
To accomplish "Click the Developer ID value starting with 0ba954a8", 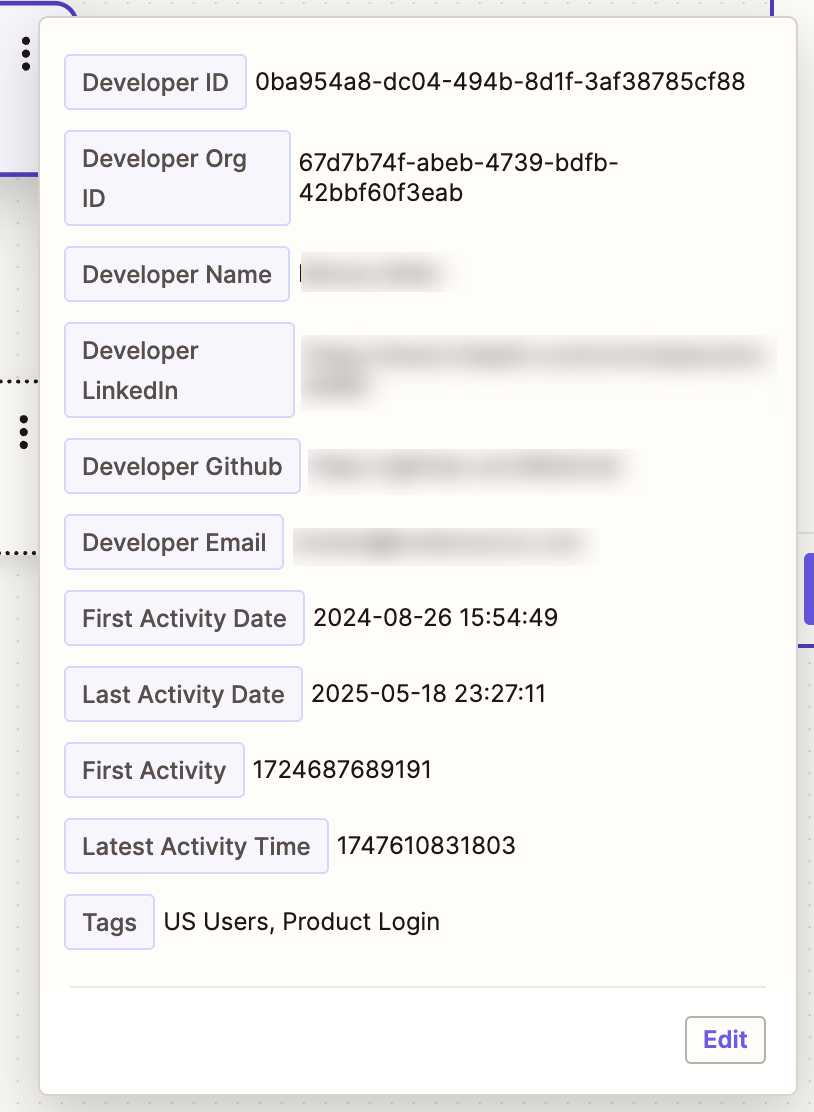I will (x=500, y=82).
